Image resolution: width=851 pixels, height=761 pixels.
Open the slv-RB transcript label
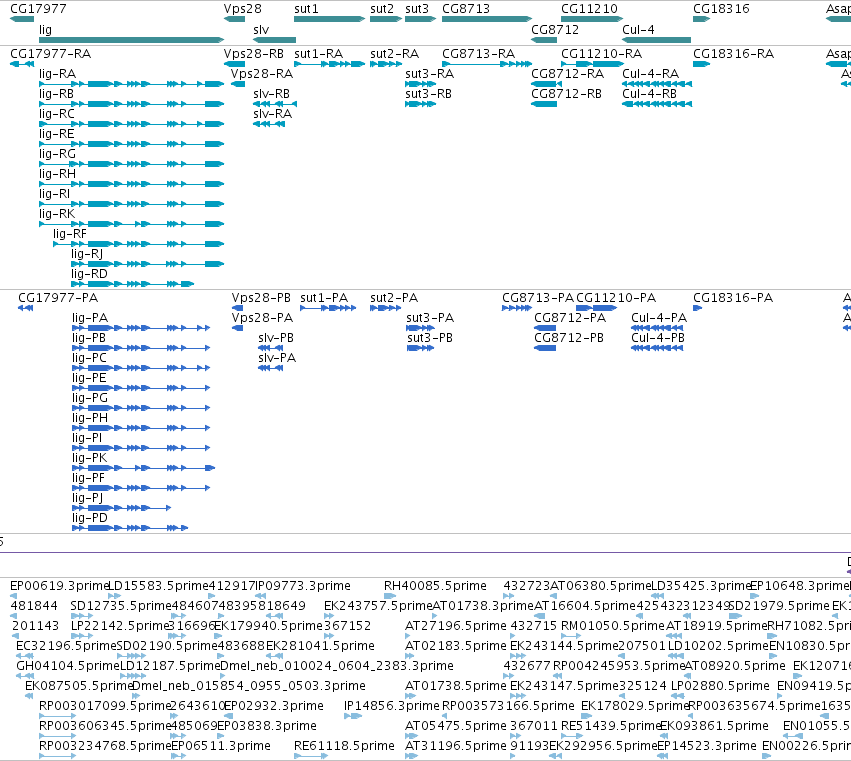[271, 94]
